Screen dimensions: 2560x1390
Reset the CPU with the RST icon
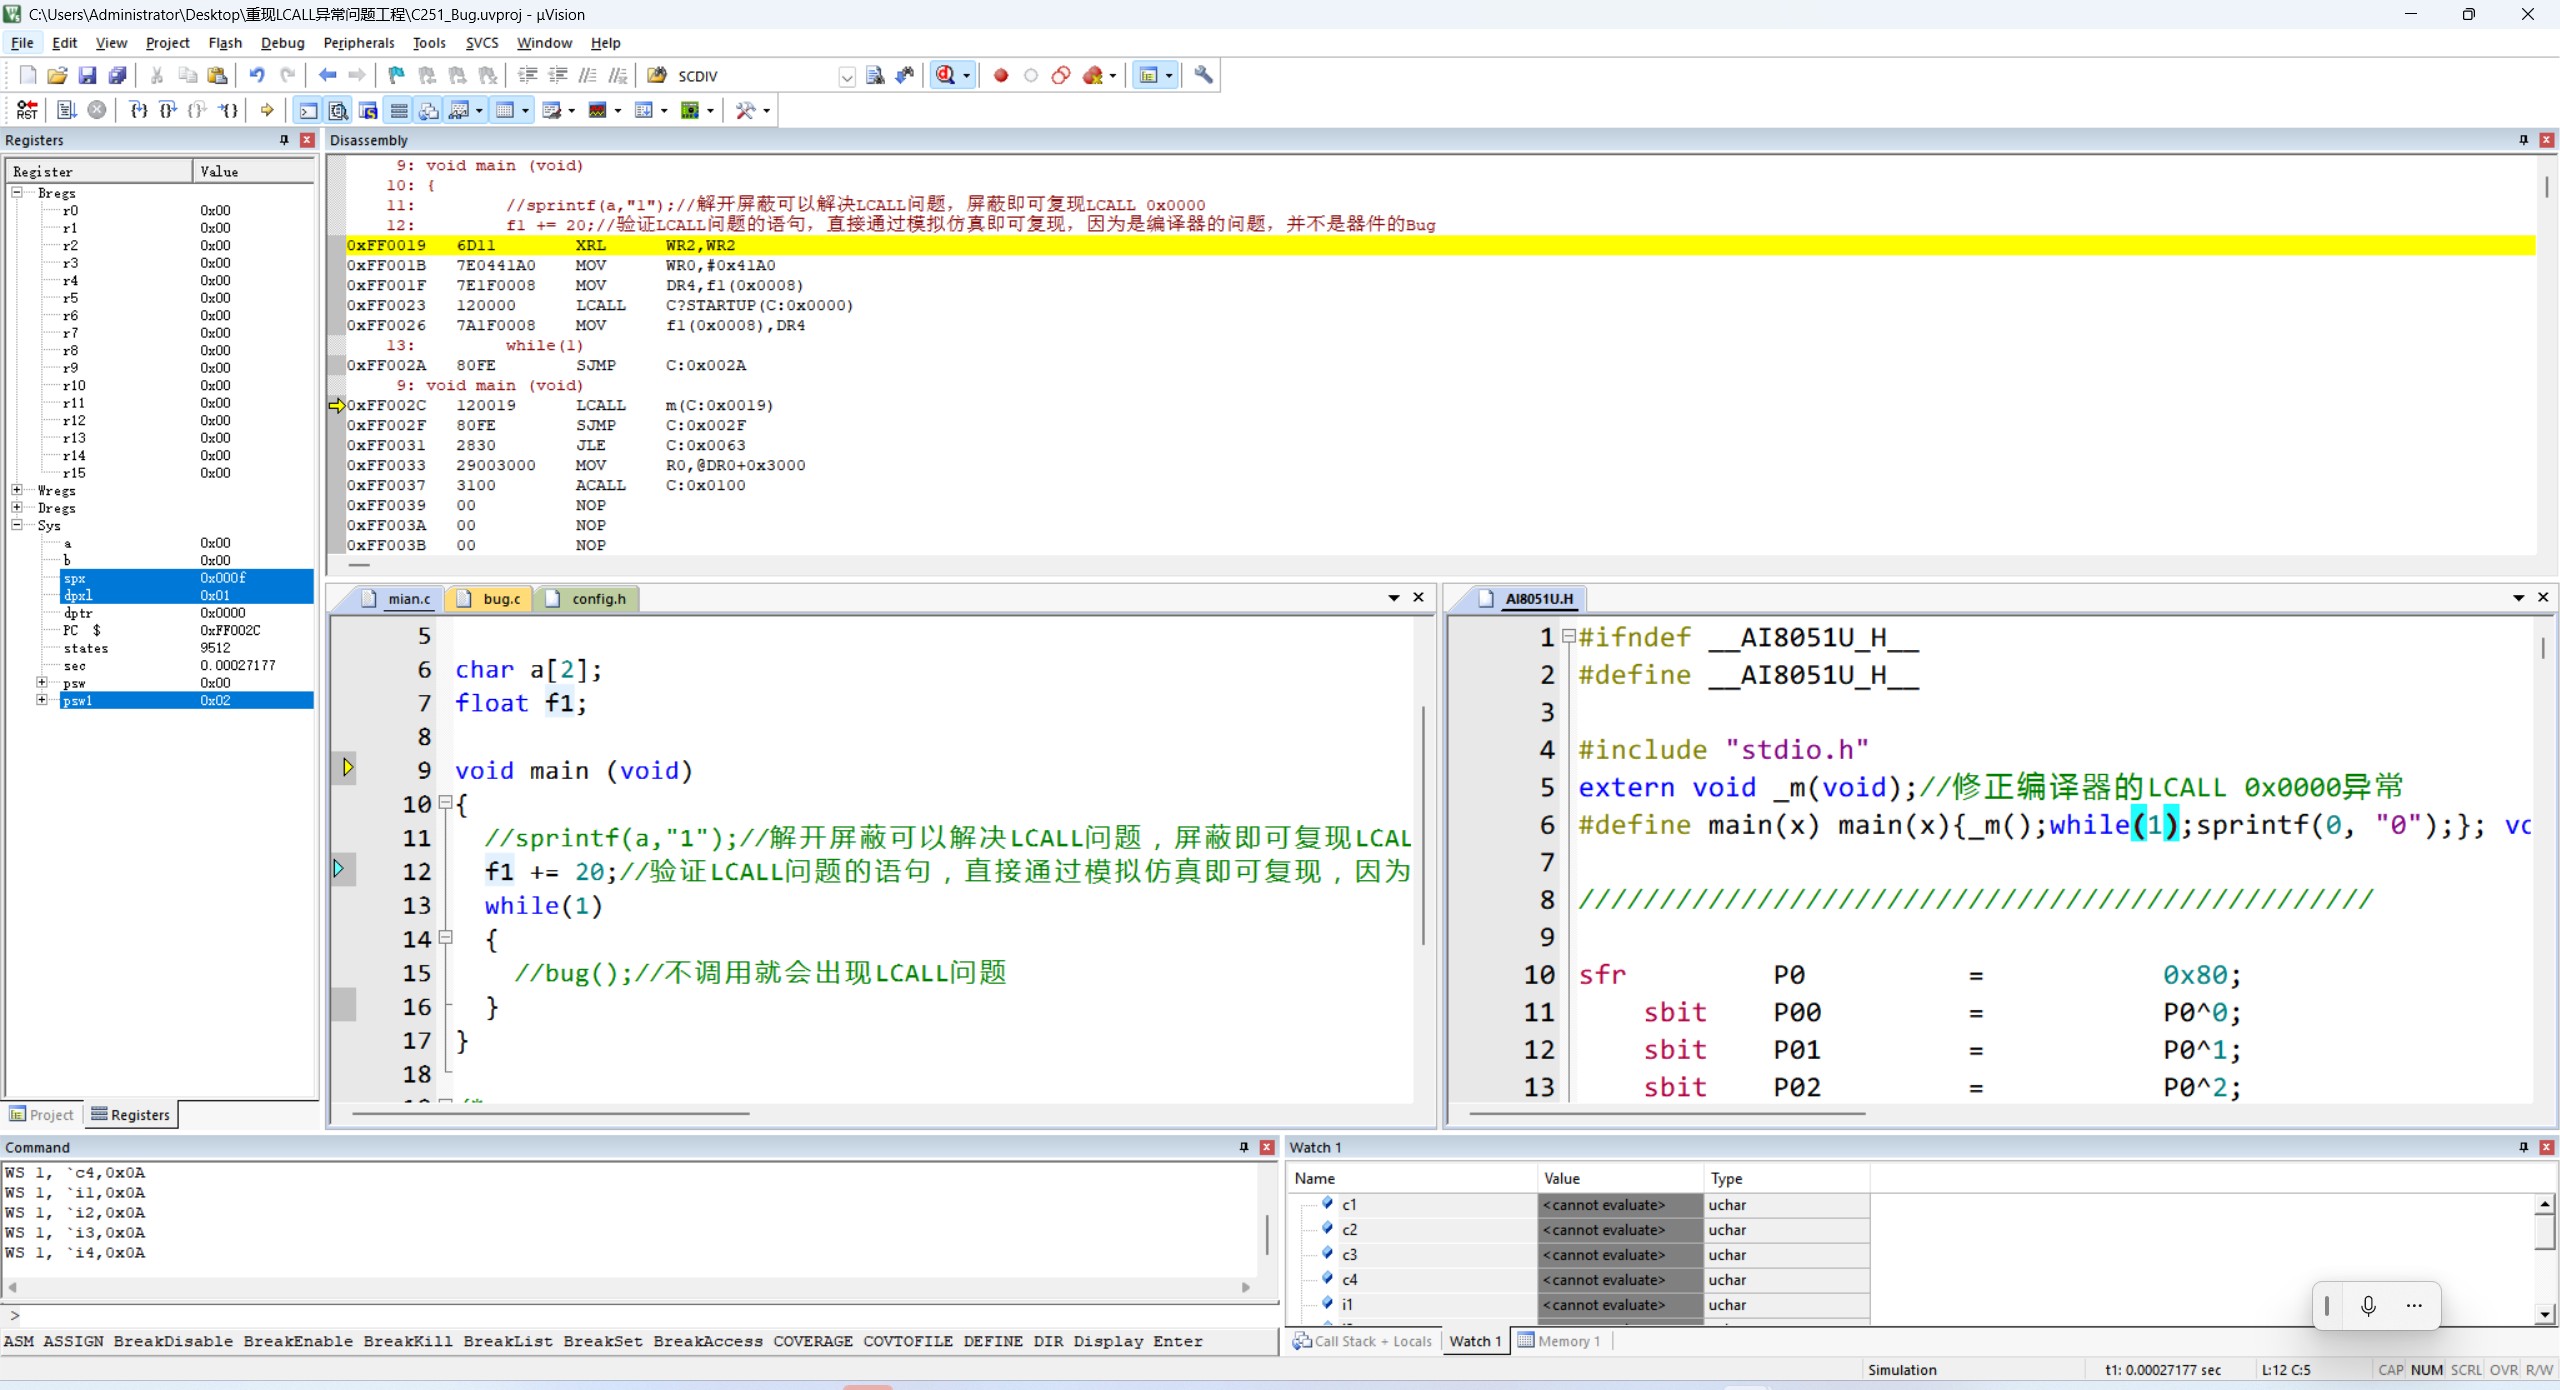coord(27,110)
